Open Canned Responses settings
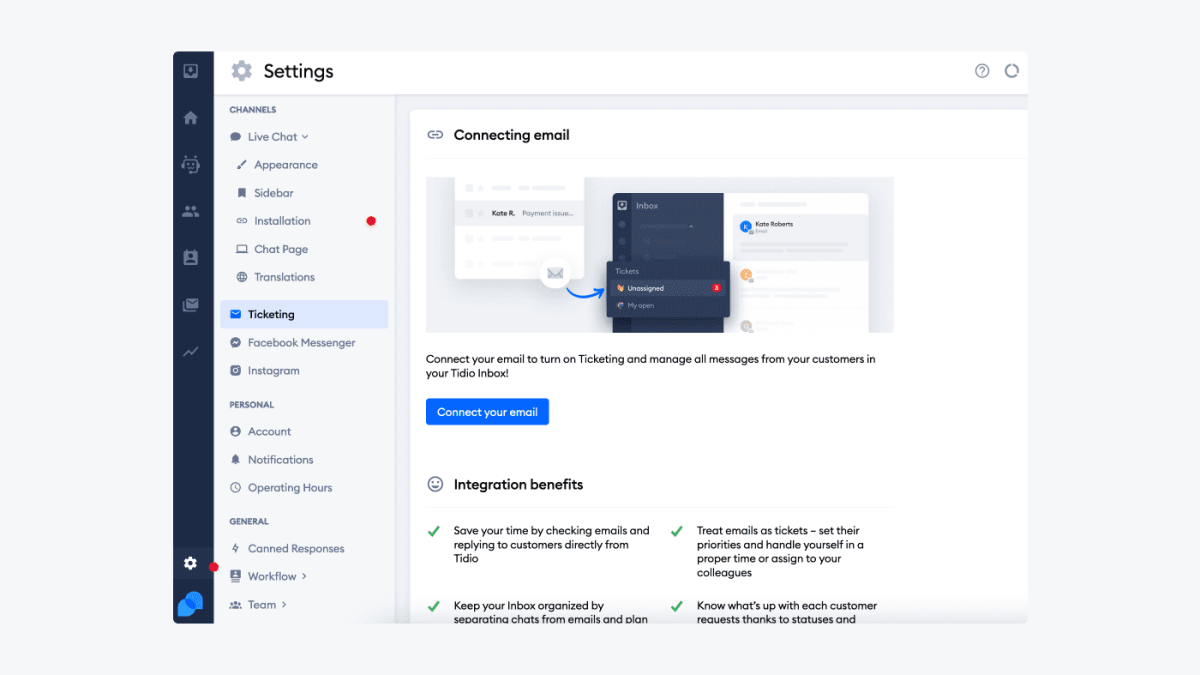 [x=295, y=549]
